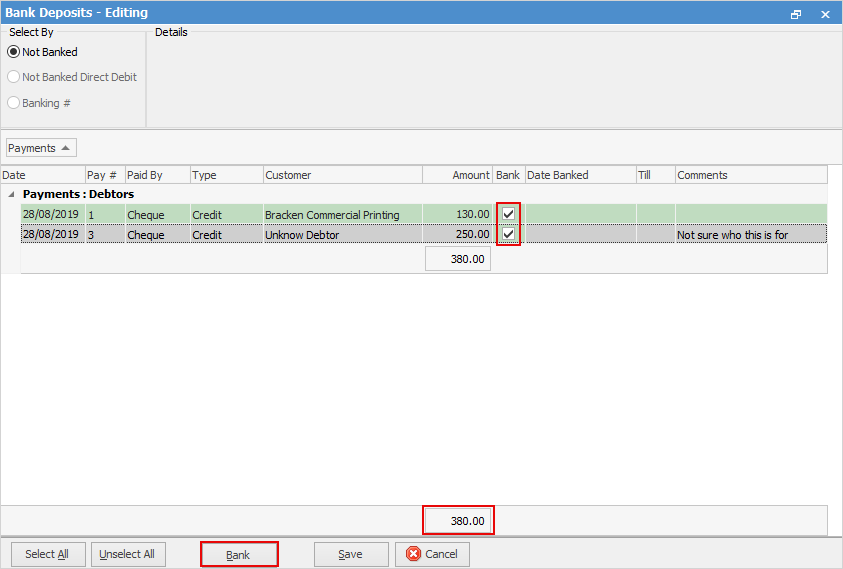Click the 130.00 amount cell
The image size is (843, 569).
click(458, 214)
